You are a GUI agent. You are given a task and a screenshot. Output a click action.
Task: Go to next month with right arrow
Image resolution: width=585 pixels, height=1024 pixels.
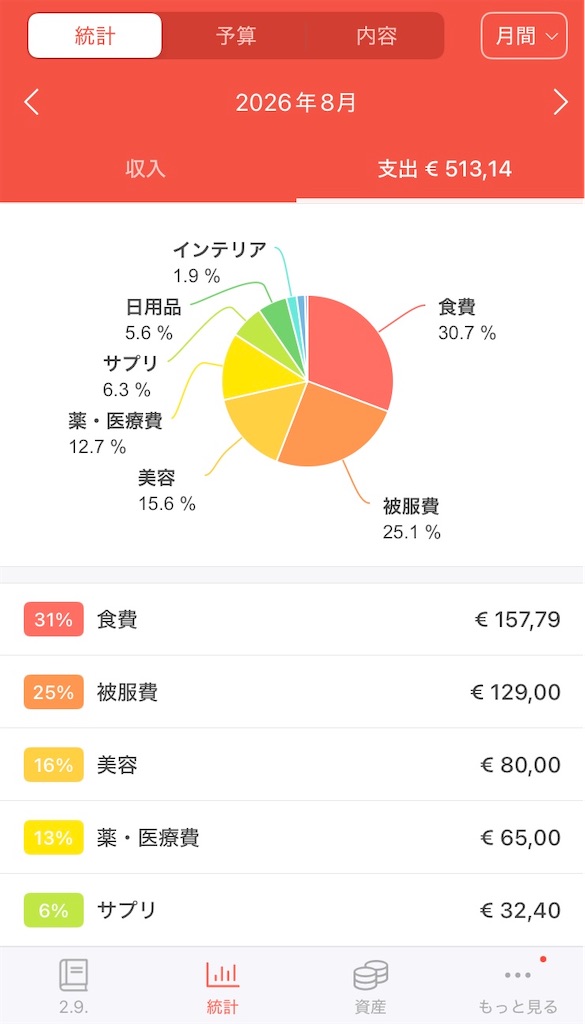(560, 103)
